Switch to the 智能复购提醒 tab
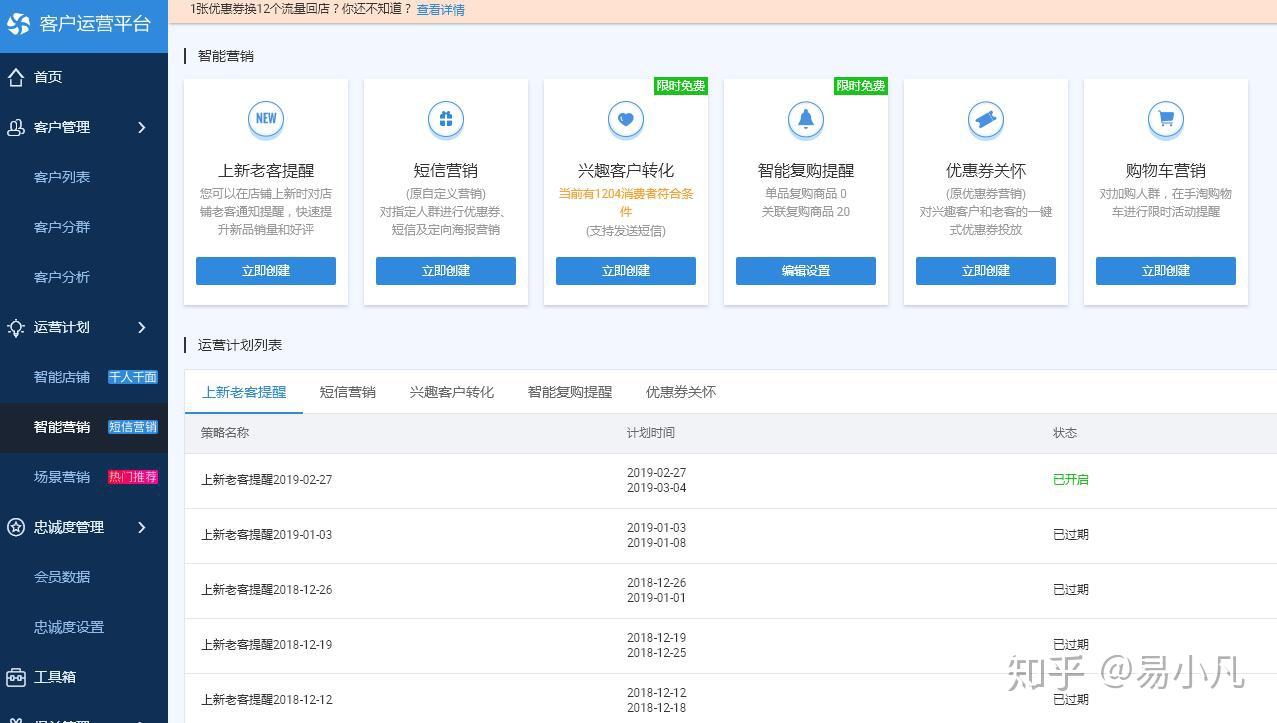The width and height of the screenshot is (1277, 723). (570, 392)
